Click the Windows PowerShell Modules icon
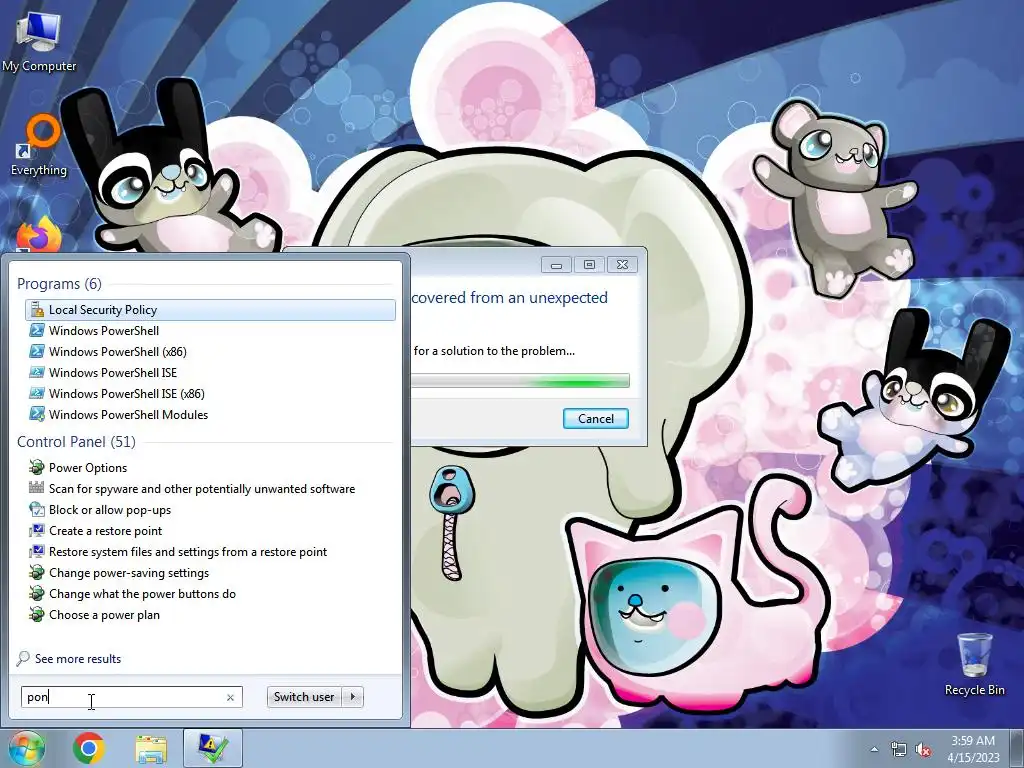Image resolution: width=1024 pixels, height=768 pixels. (x=37, y=414)
